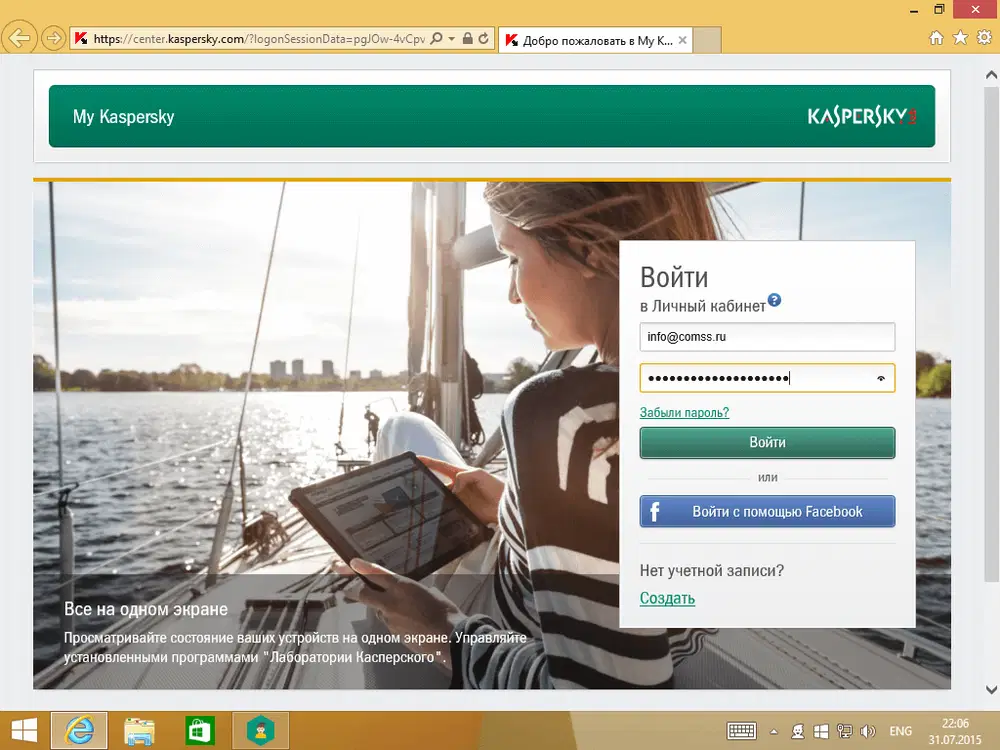Click the page scrollbar up arrow
This screenshot has width=1000, height=750.
[x=991, y=75]
